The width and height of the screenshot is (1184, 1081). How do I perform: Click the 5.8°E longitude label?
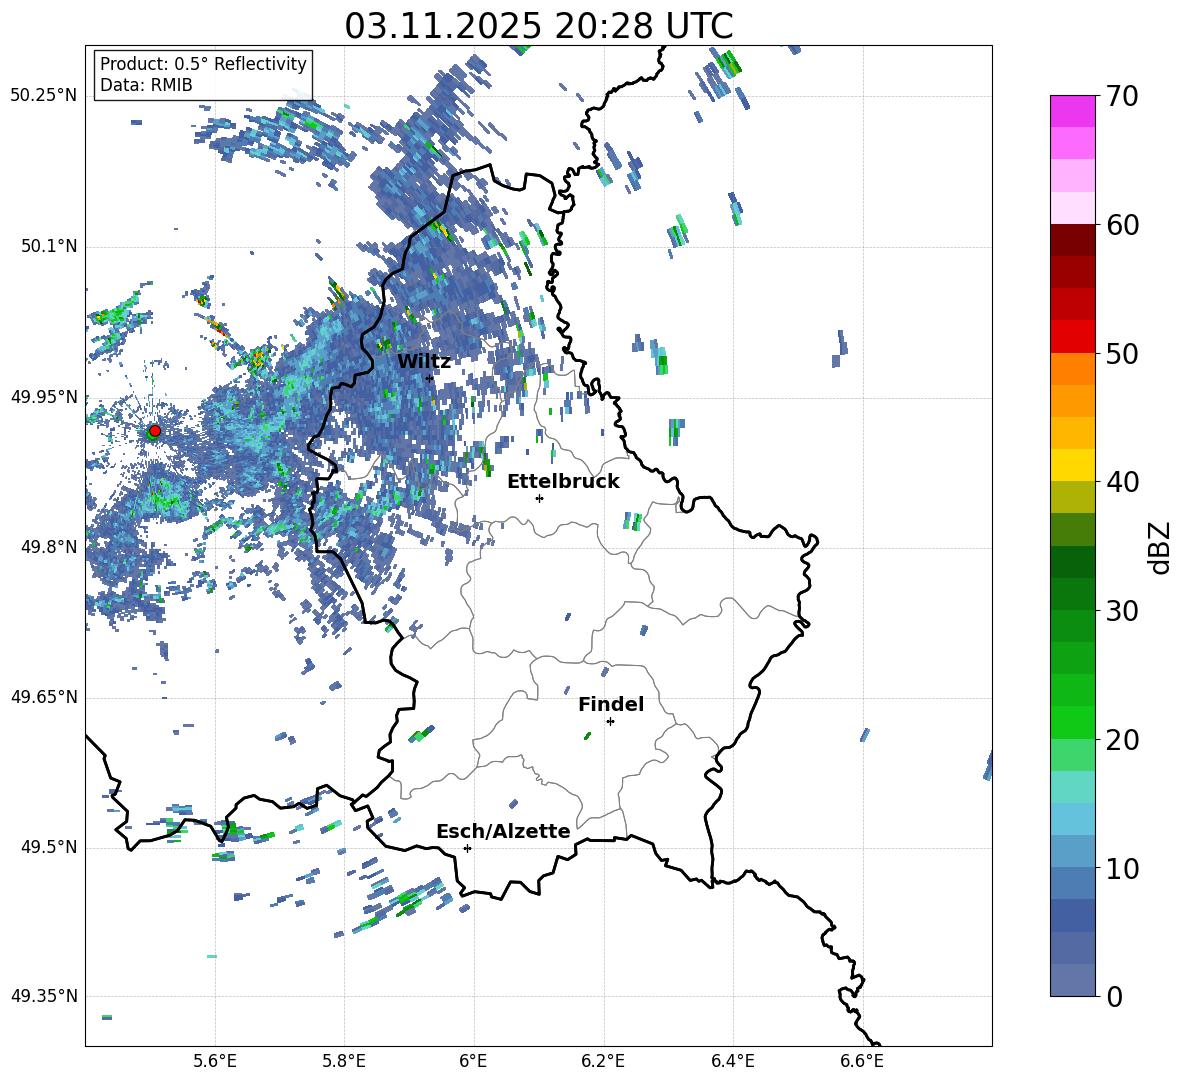click(x=344, y=1061)
